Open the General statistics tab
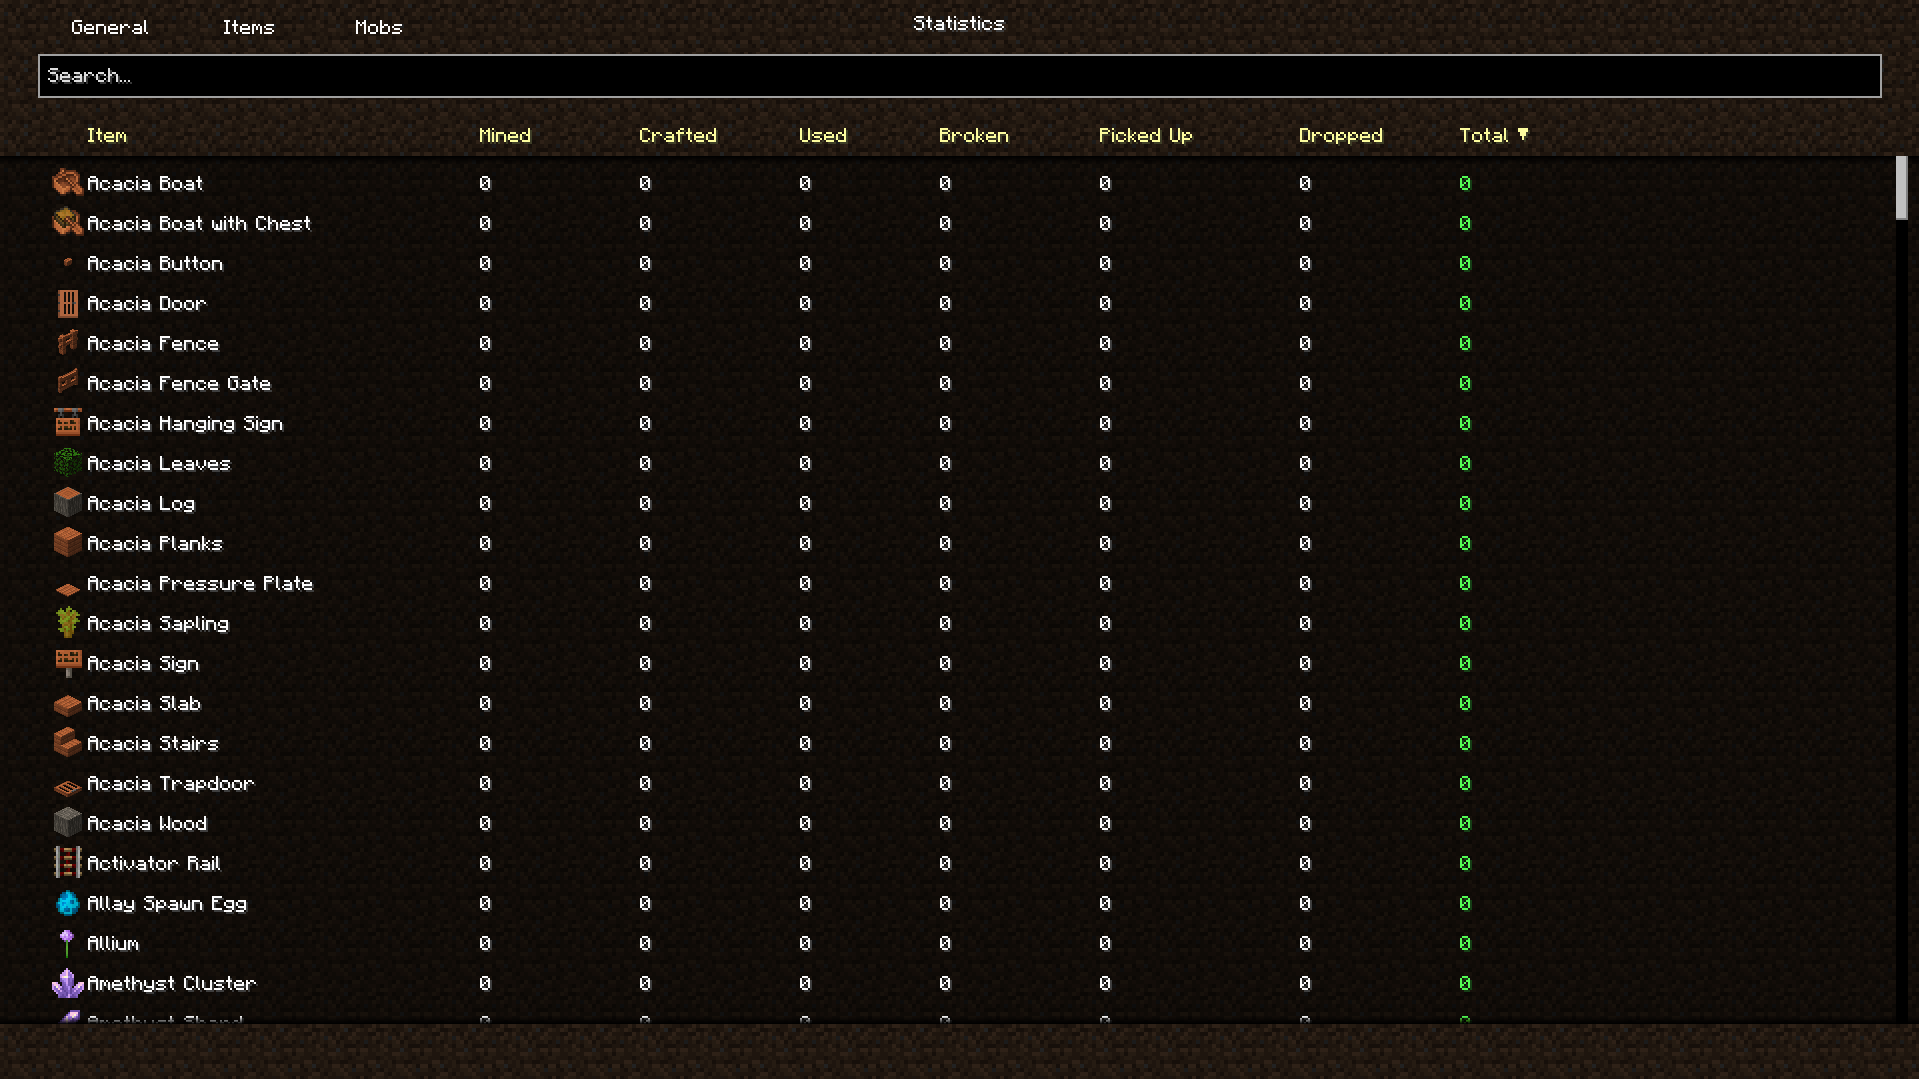Viewport: 1919px width, 1079px height. coord(109,28)
